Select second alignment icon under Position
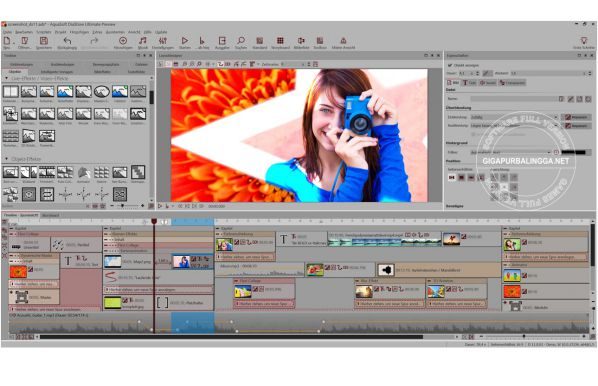The height and width of the screenshot is (386, 598). [461, 177]
